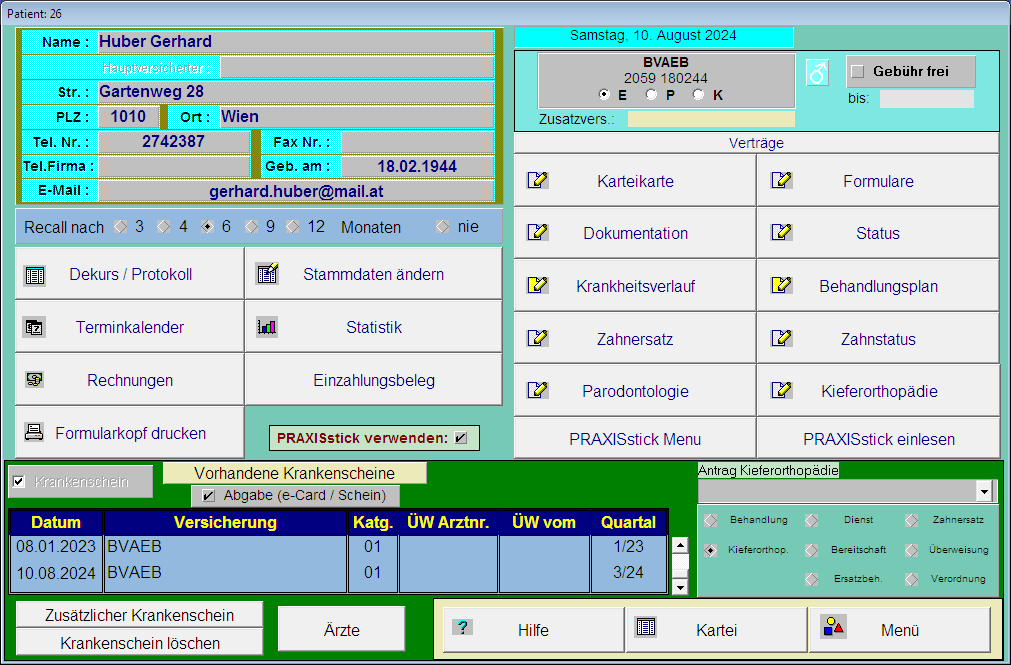The image size is (1011, 665).
Task: Select Recall nach 12 Monaten option
Action: [x=293, y=227]
